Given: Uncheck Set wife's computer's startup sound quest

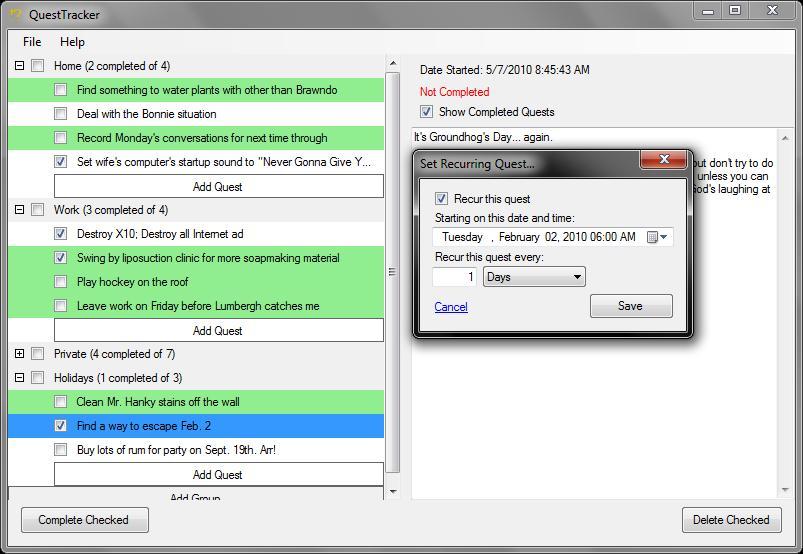Looking at the screenshot, I should pos(60,161).
